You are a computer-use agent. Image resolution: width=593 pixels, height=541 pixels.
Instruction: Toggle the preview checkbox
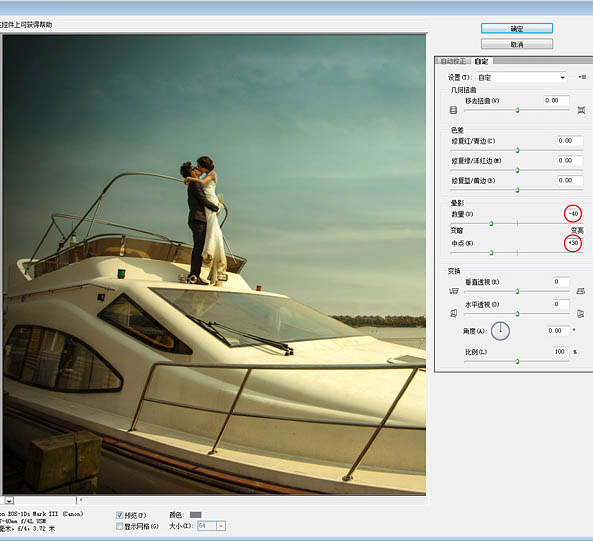tap(120, 515)
